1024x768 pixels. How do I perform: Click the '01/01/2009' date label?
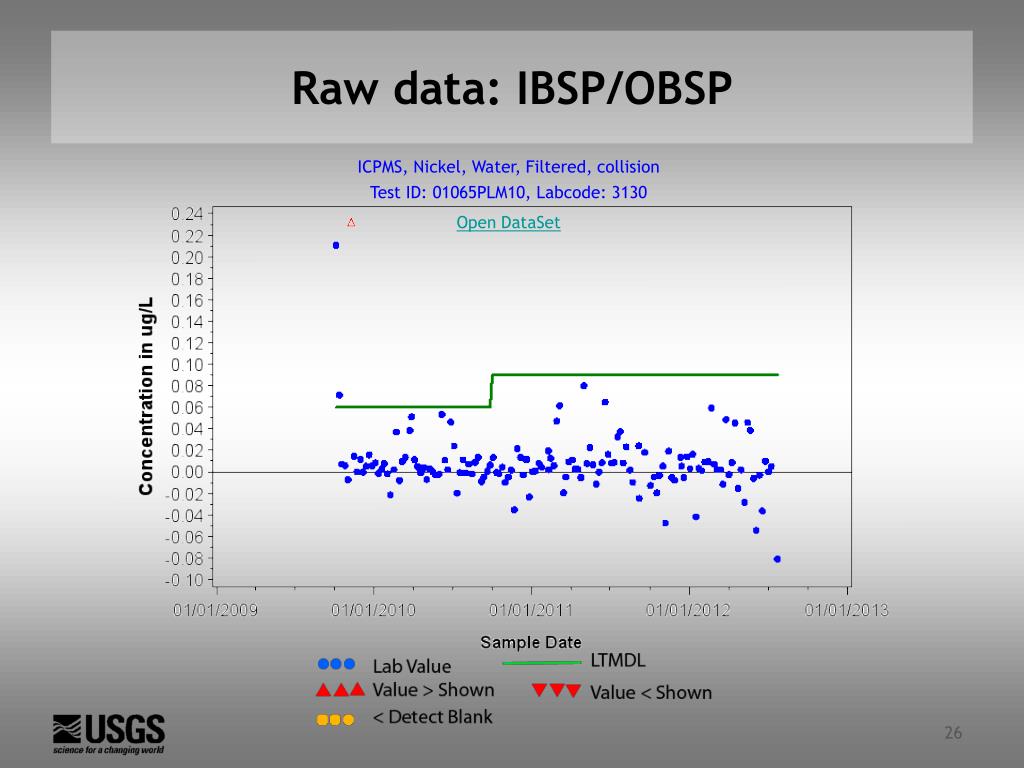216,611
